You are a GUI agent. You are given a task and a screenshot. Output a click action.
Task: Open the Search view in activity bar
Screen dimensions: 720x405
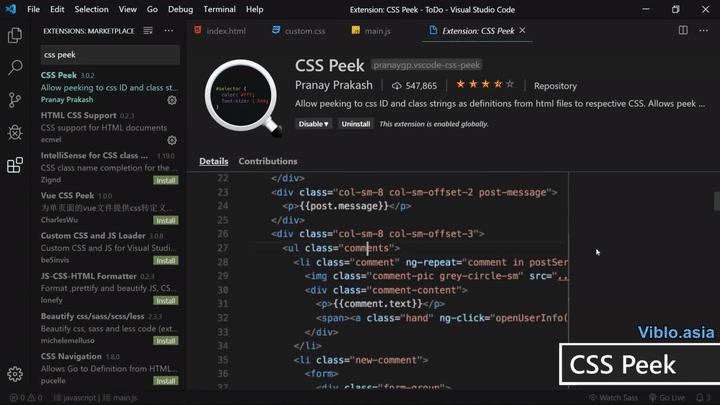click(15, 68)
